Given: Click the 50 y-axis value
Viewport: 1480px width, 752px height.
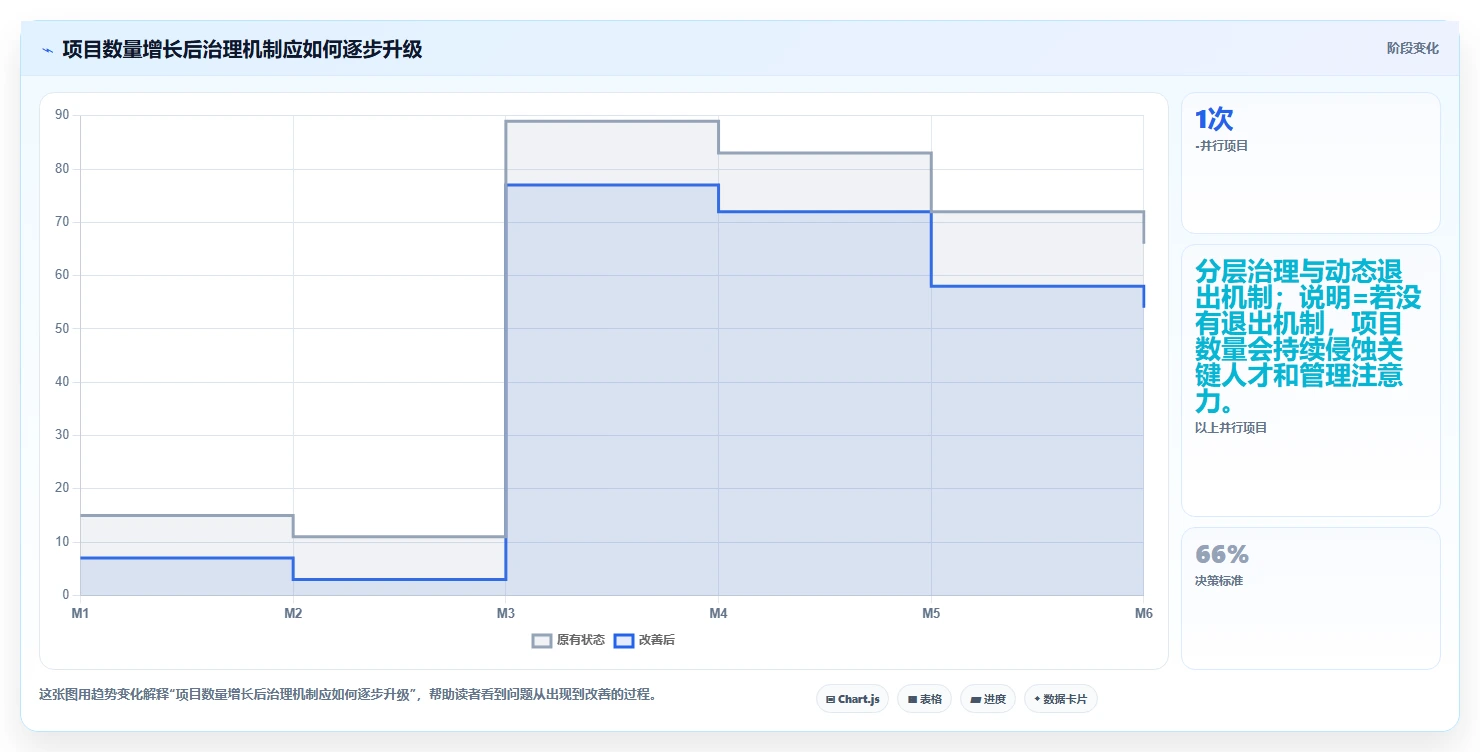Looking at the screenshot, I should 62,329.
